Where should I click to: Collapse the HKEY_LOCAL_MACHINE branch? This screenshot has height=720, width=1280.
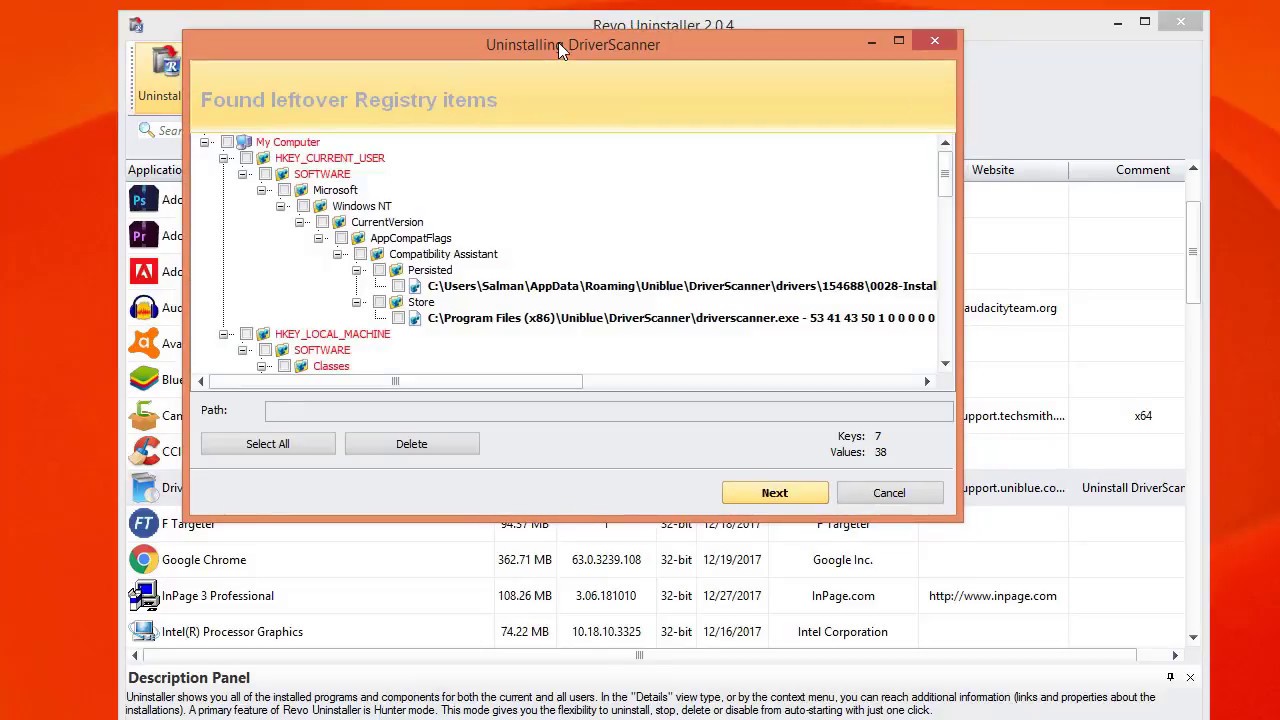click(x=224, y=334)
